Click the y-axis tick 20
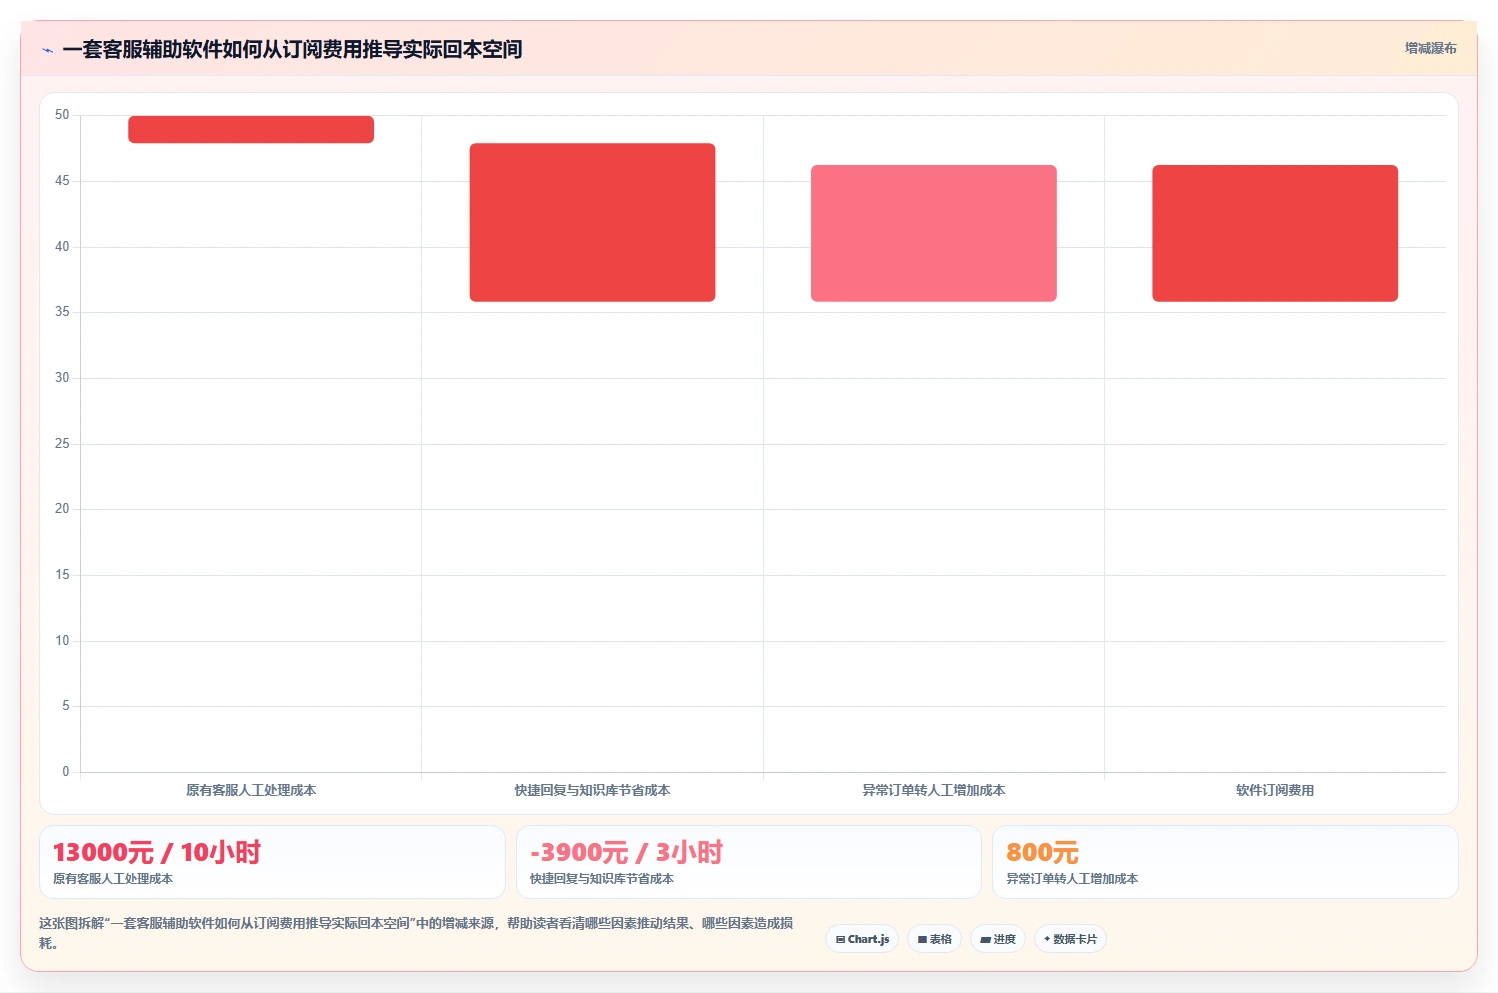Image resolution: width=1498 pixels, height=993 pixels. 62,509
